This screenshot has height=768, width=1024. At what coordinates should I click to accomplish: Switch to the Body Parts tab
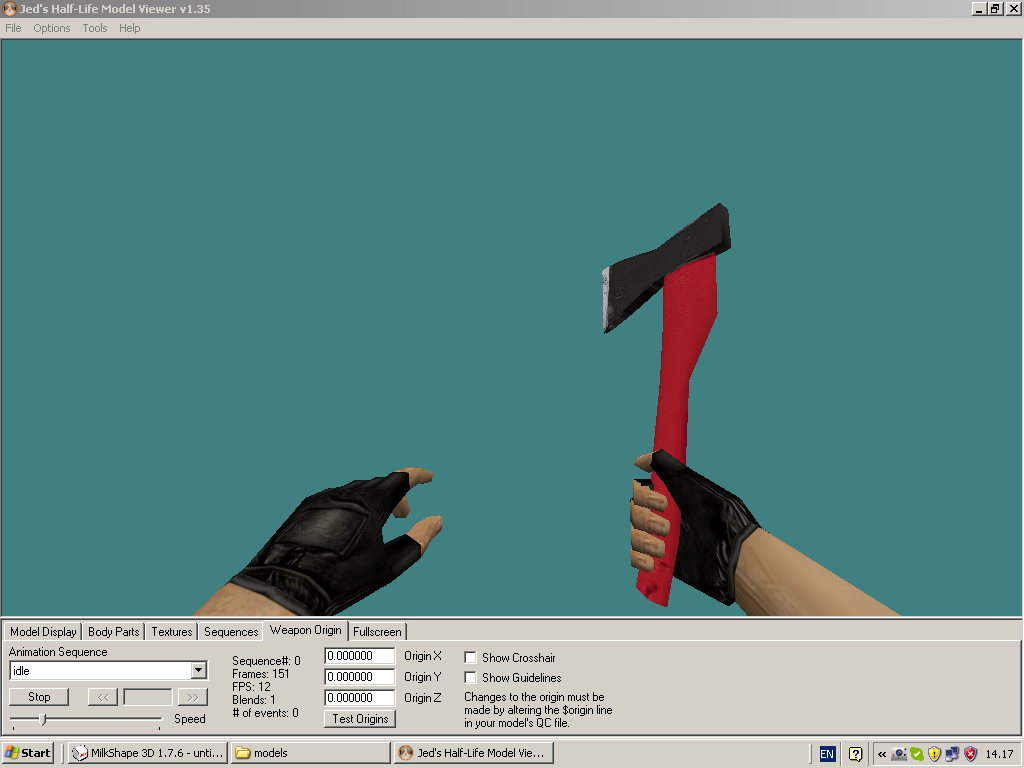(x=114, y=632)
